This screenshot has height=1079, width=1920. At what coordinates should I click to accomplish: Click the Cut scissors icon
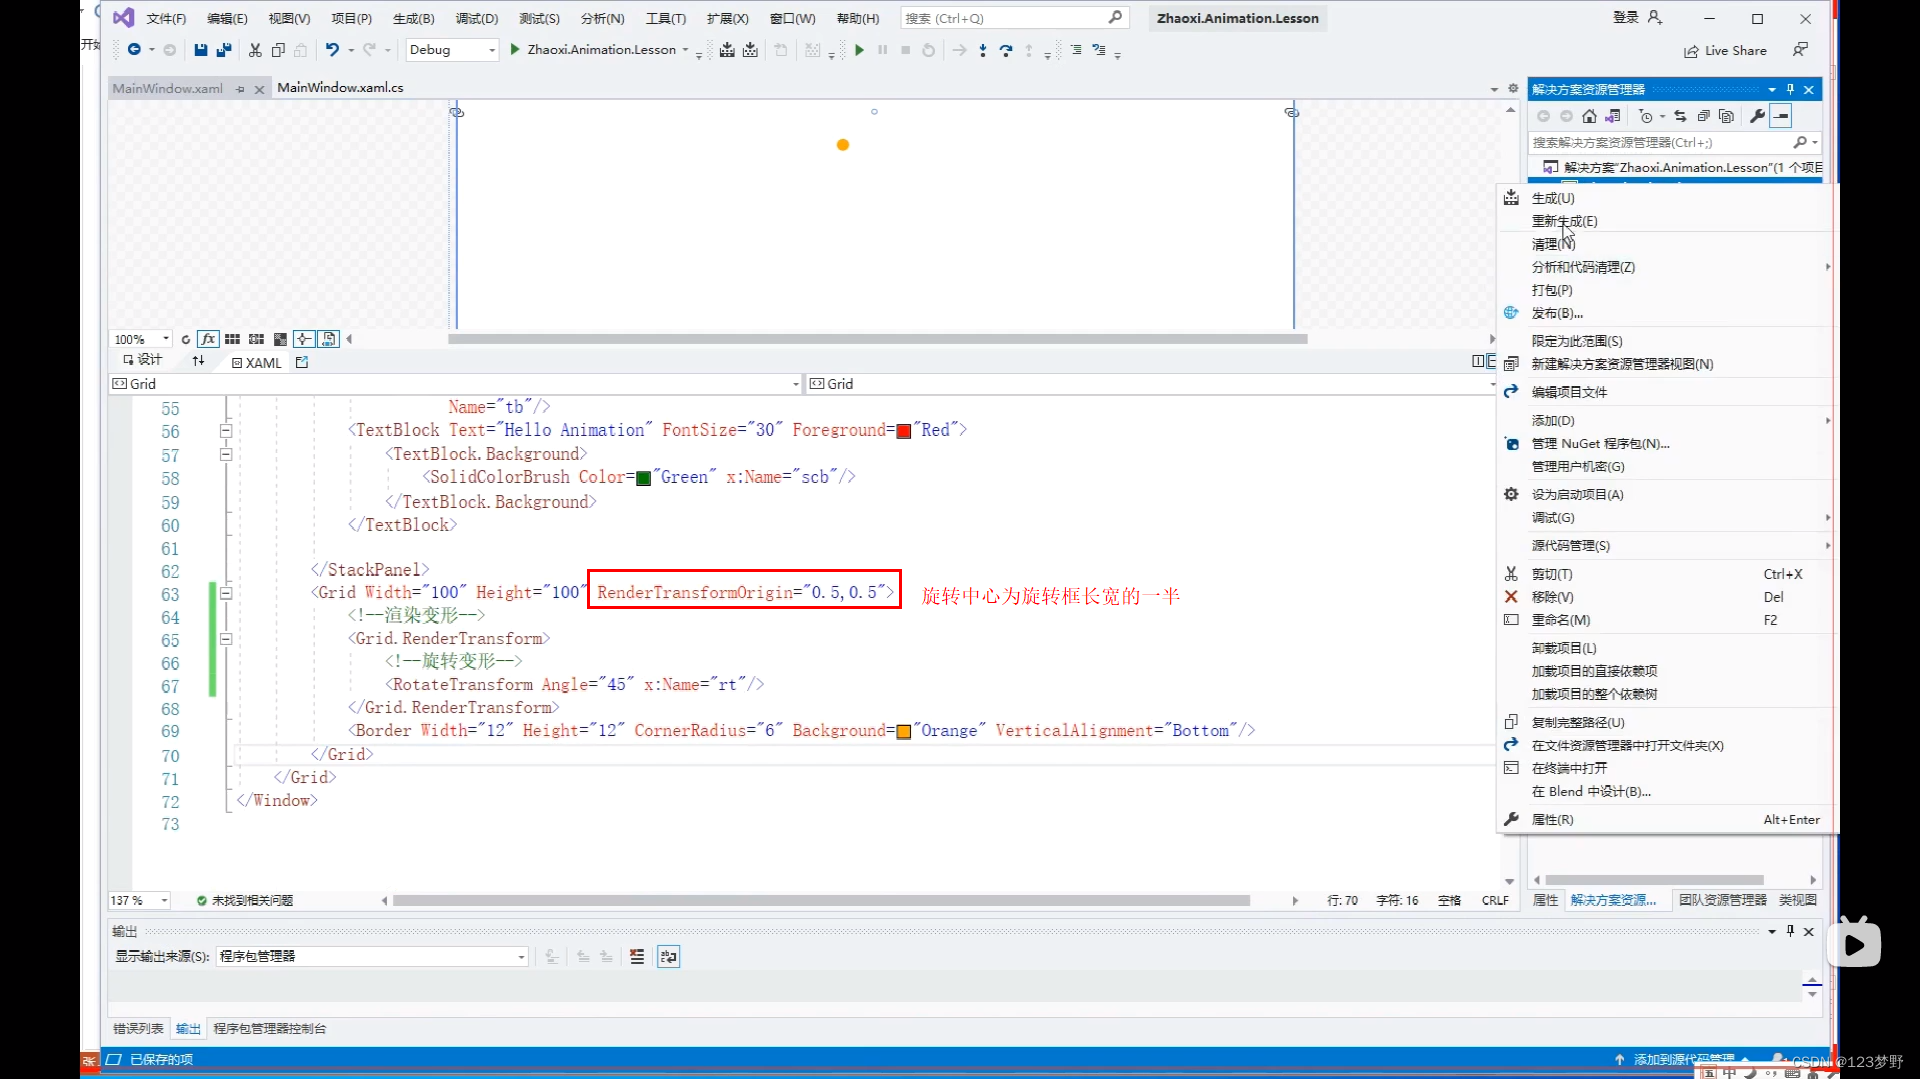pos(255,50)
